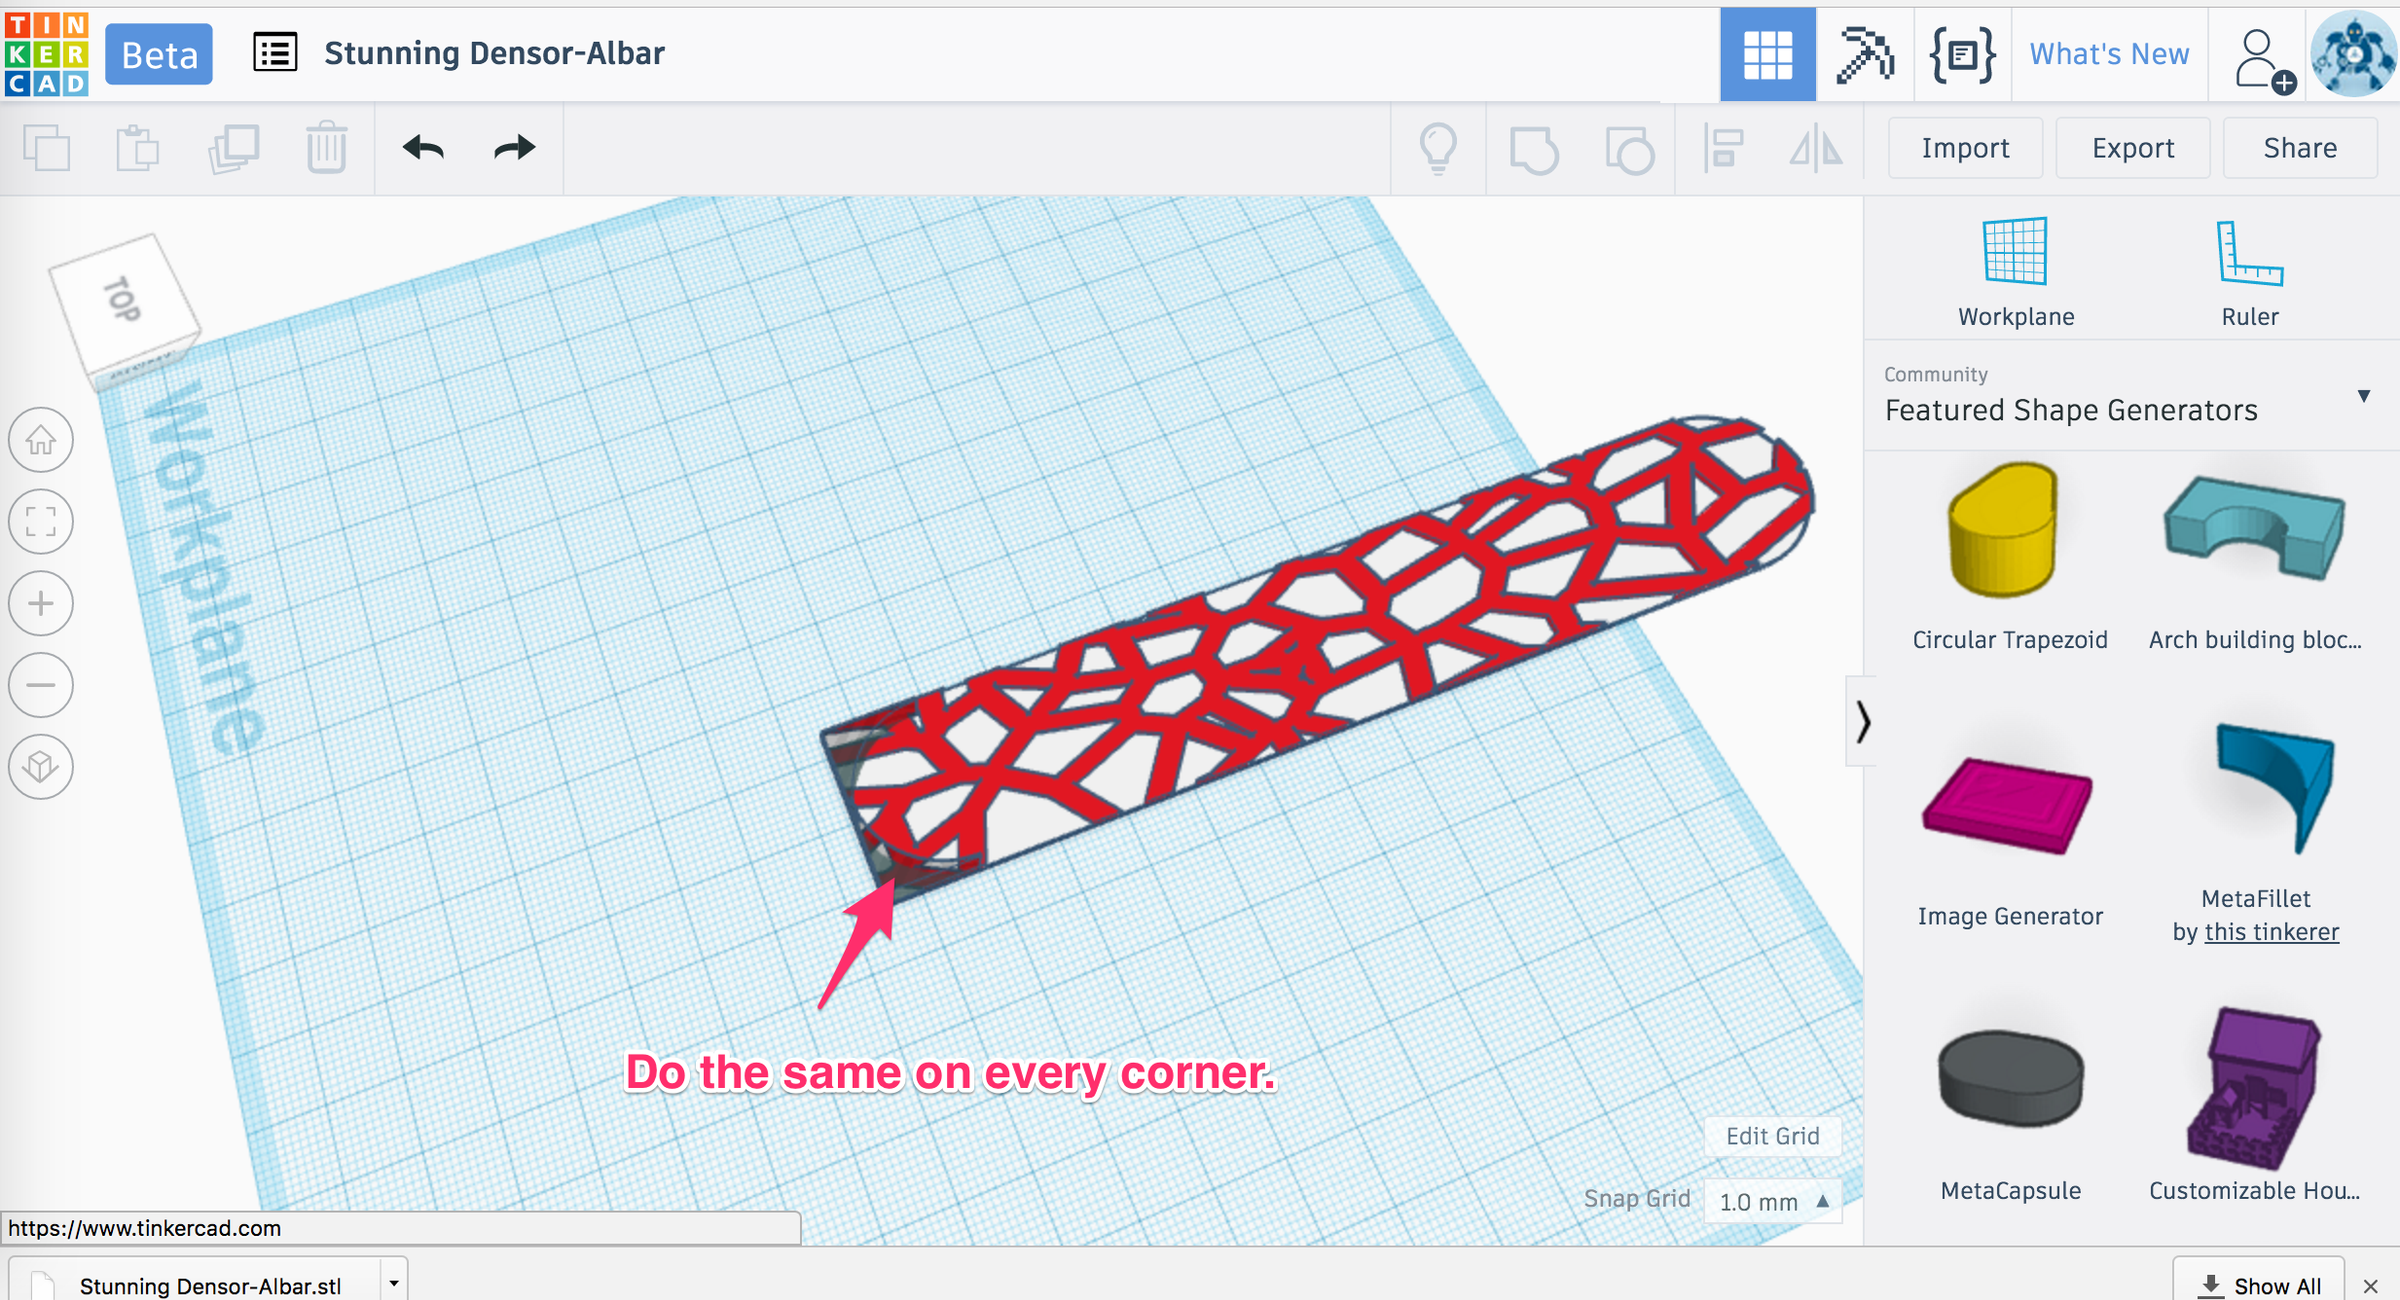Undo the last action
This screenshot has width=2400, height=1300.
(x=422, y=146)
